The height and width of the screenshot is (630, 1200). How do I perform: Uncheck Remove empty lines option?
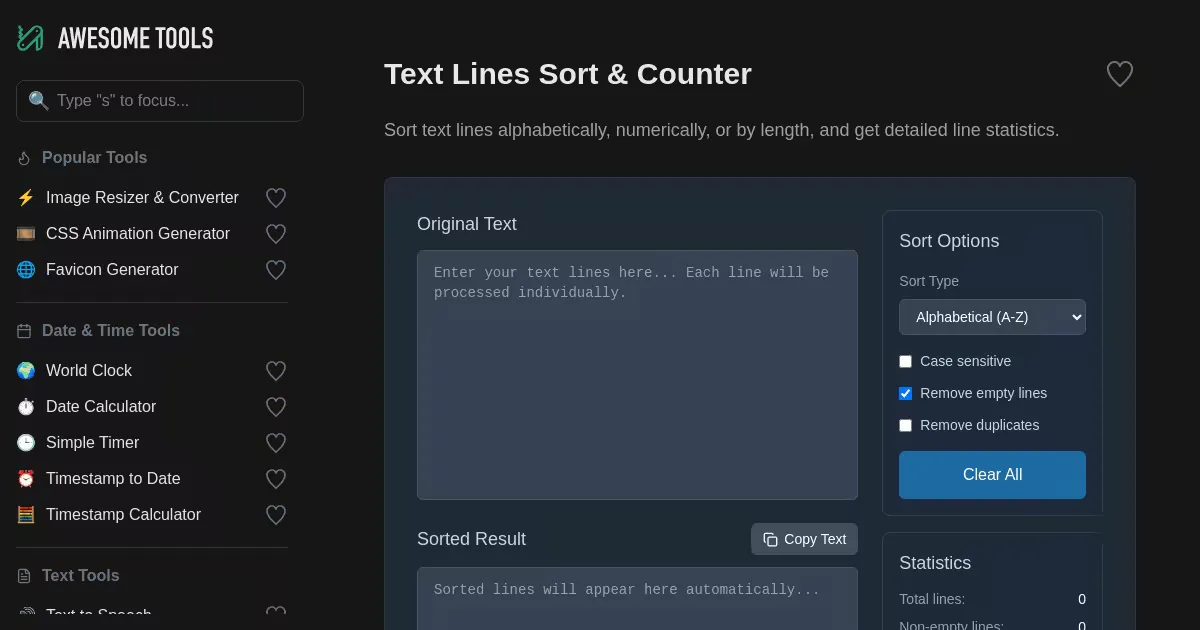coord(906,393)
